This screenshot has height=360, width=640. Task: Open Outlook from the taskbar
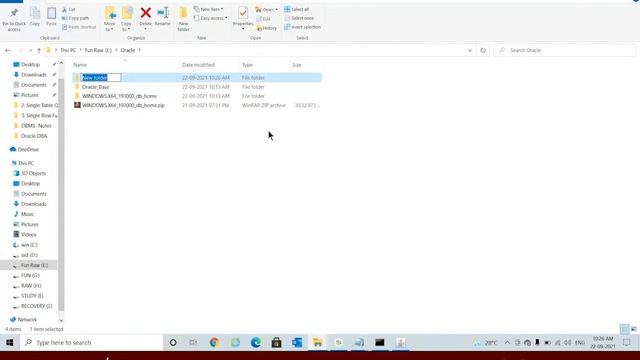tap(297, 342)
